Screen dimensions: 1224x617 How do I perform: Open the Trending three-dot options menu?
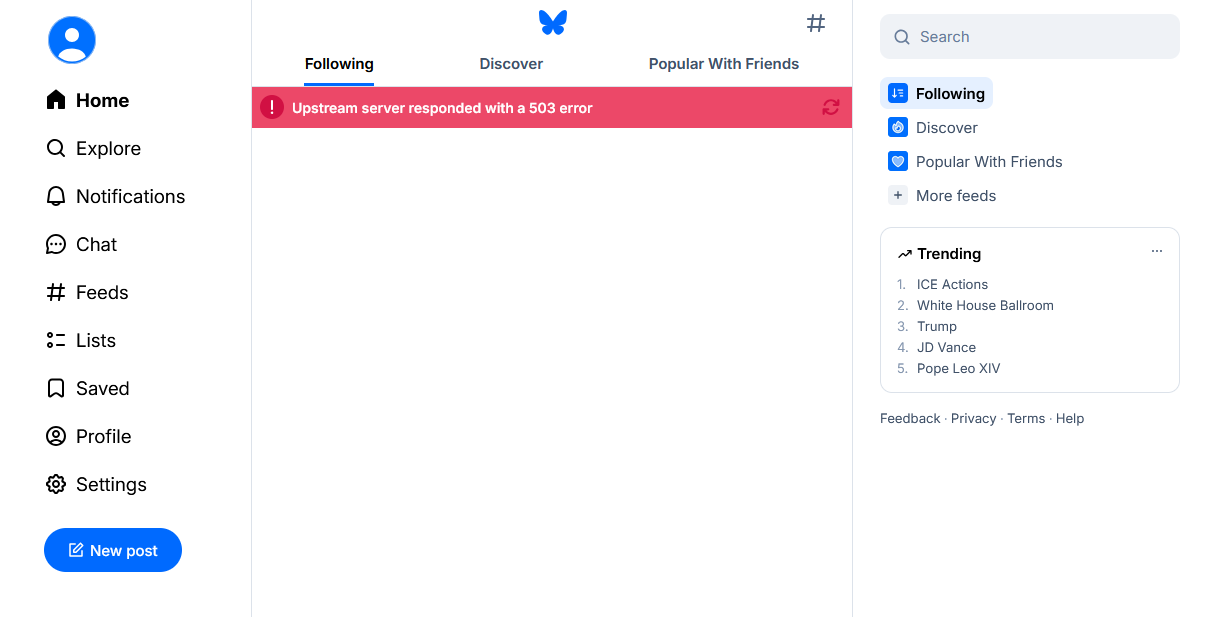pyautogui.click(x=1157, y=252)
